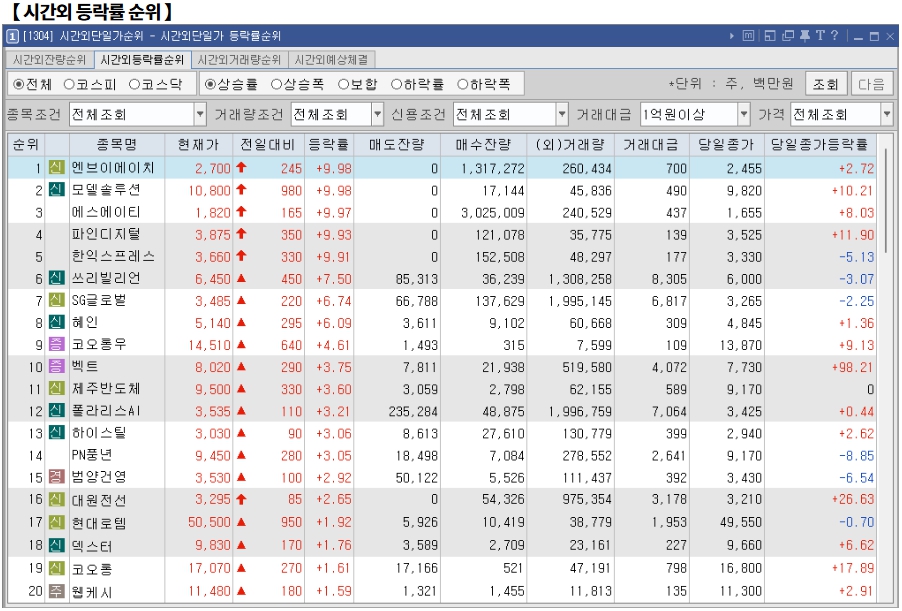Viewport: 902px width, 611px height.
Task: Click the boxed-m icon in the titlebar
Action: (749, 36)
